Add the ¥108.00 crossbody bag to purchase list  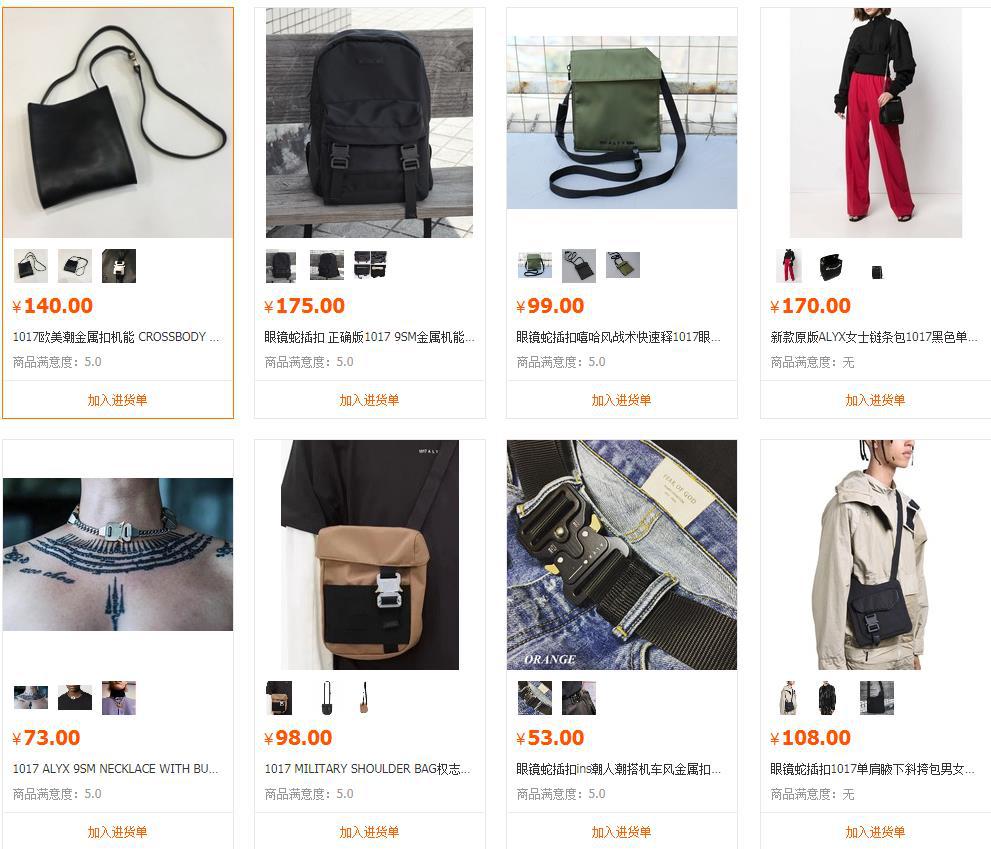click(875, 831)
